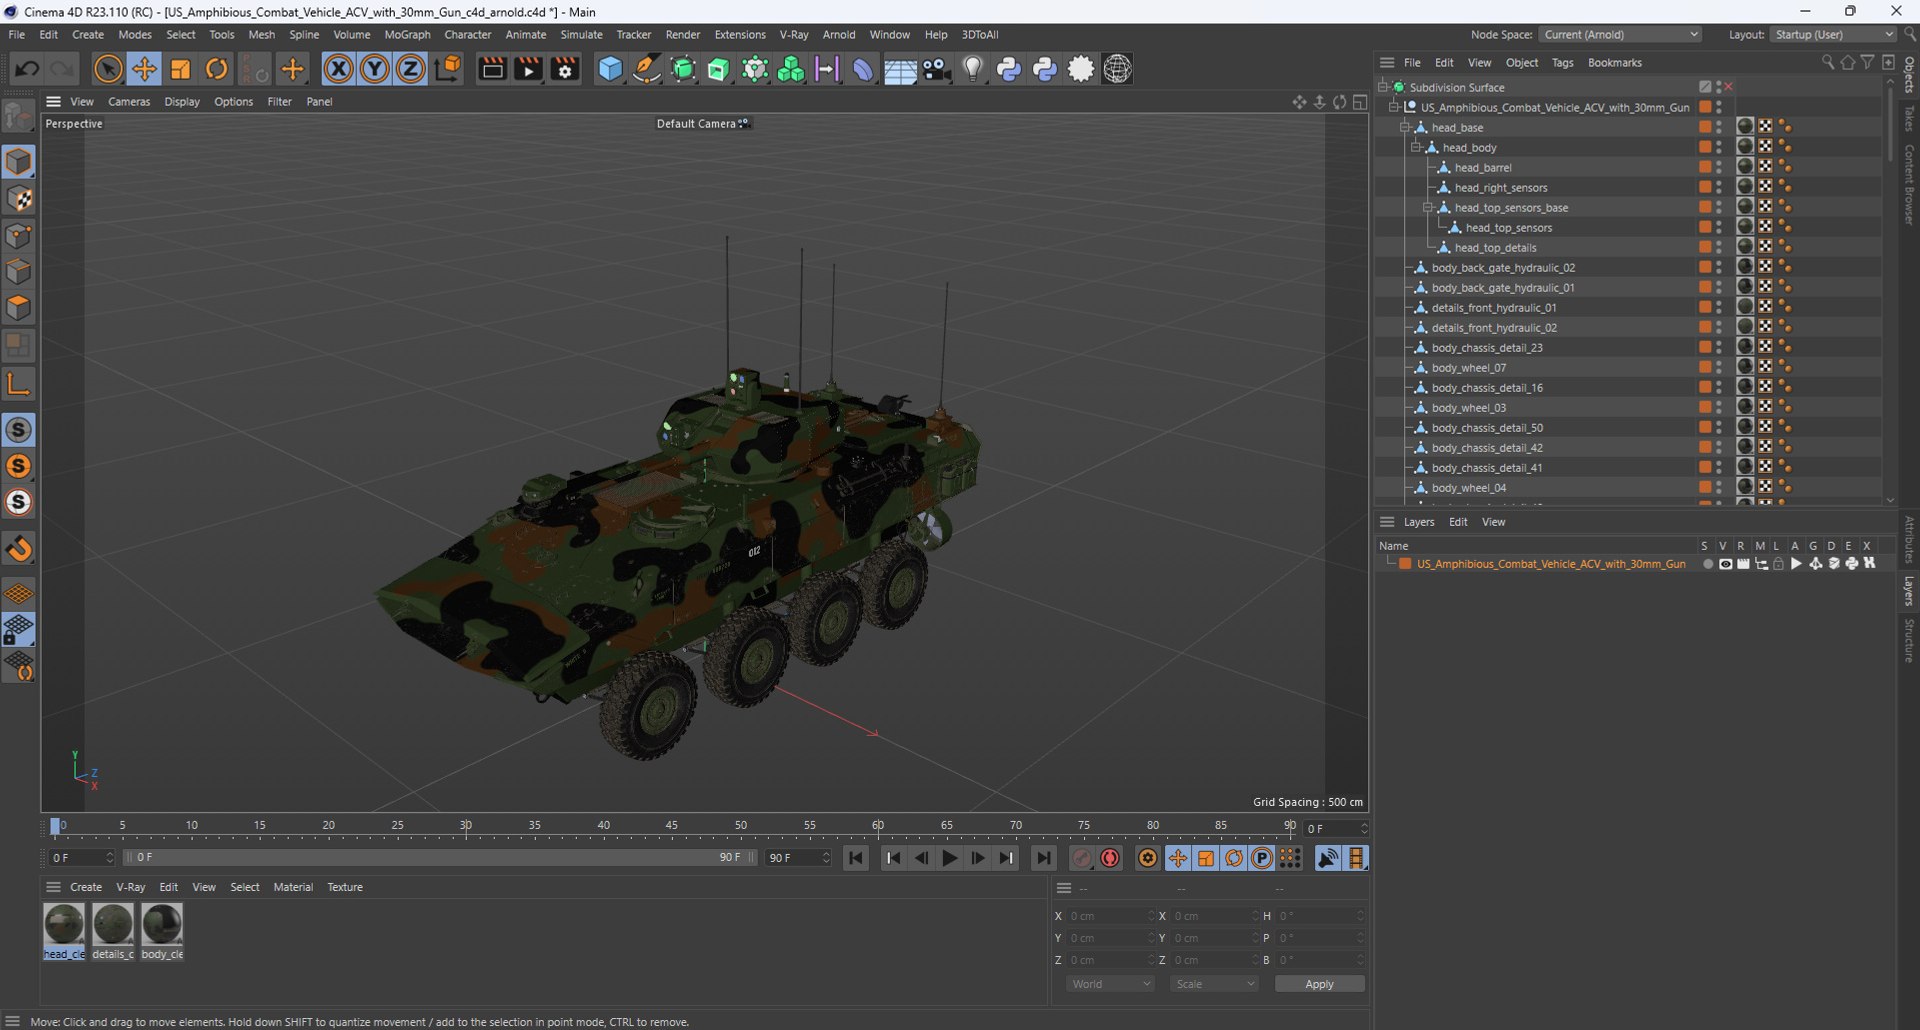Click the Spline Pen tool icon
The image size is (1920, 1030).
click(647, 69)
